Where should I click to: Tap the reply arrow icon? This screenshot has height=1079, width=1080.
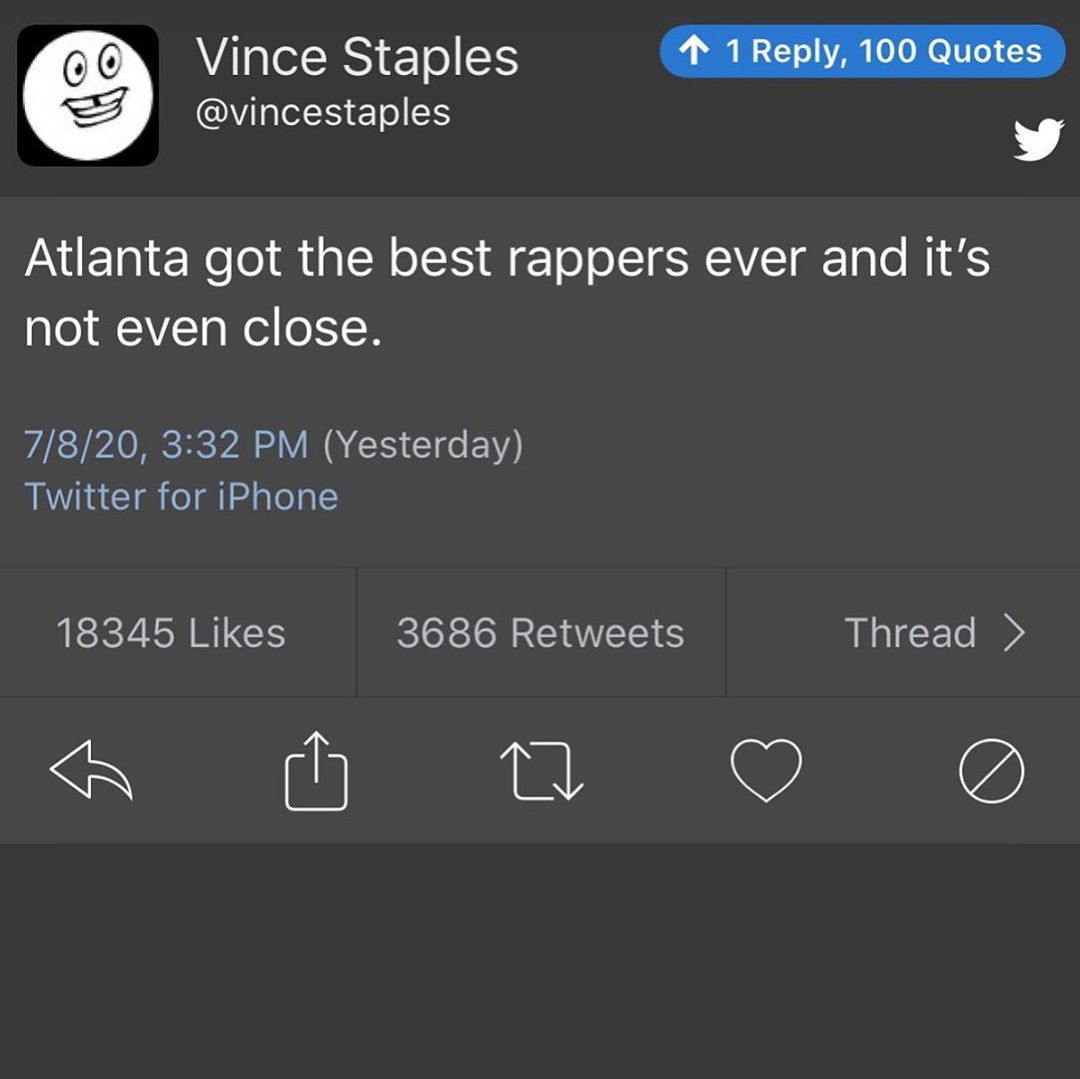[91, 770]
